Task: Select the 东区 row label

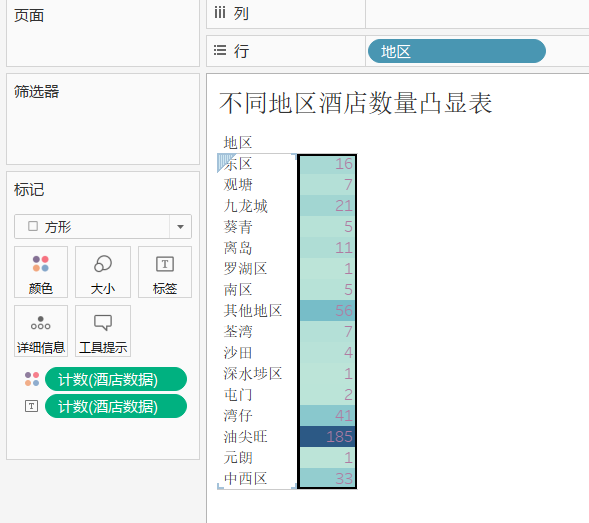Action: (x=238, y=164)
